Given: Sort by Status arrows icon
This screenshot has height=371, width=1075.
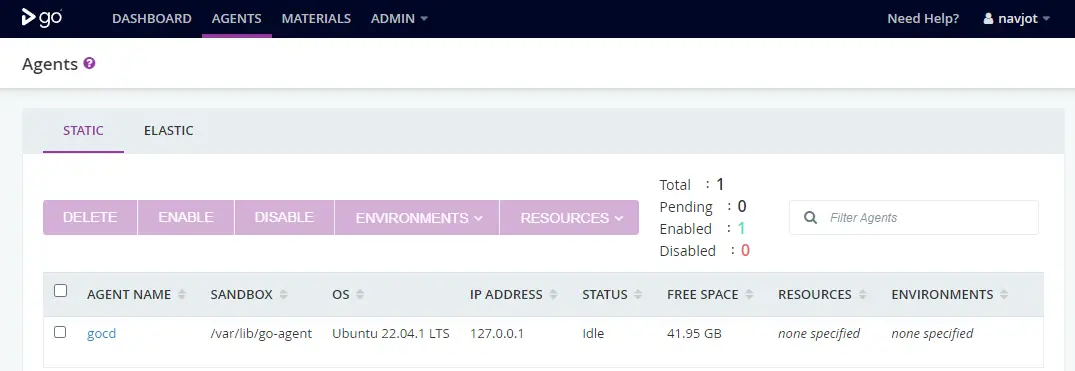Looking at the screenshot, I should pyautogui.click(x=638, y=294).
